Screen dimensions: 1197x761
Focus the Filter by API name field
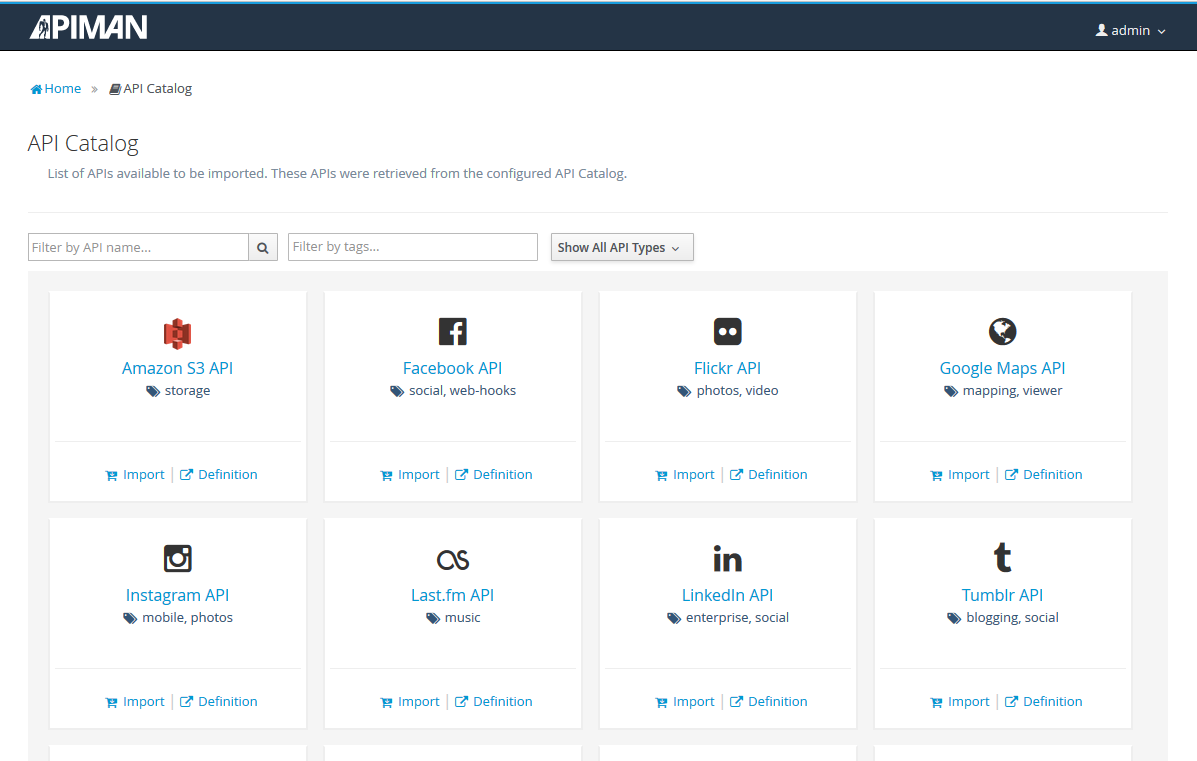[138, 247]
